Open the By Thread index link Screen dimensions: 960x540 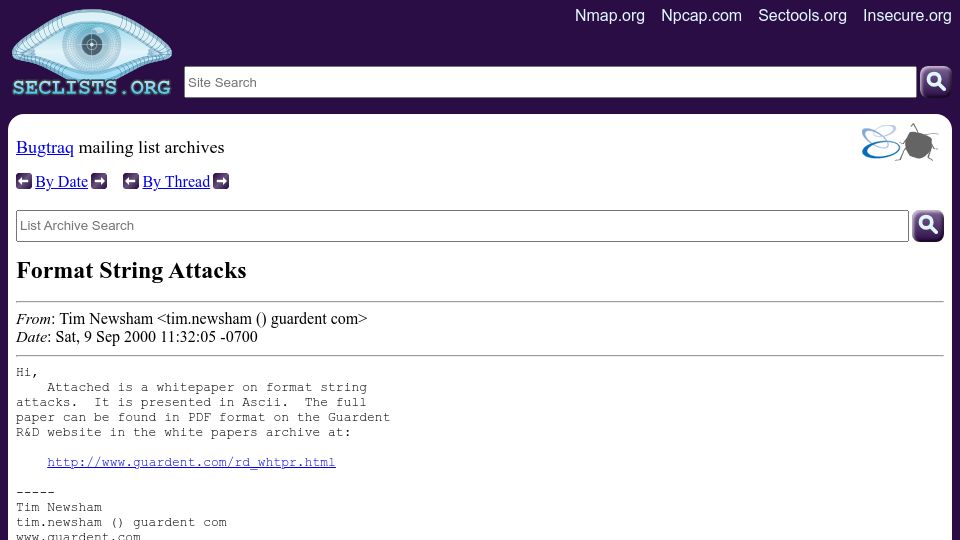pyautogui.click(x=176, y=182)
